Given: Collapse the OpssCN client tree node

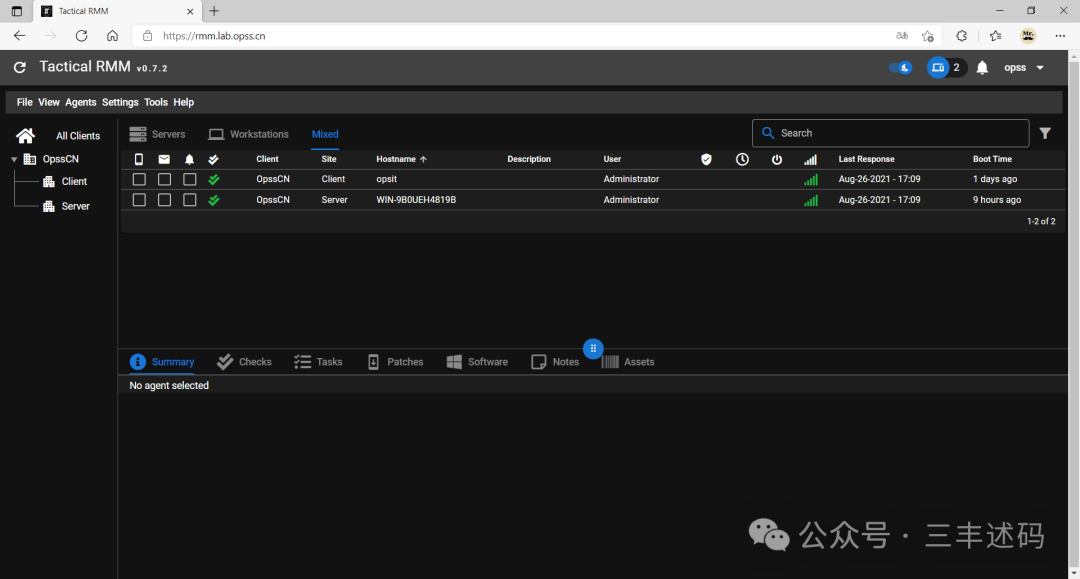Looking at the screenshot, I should (x=14, y=159).
